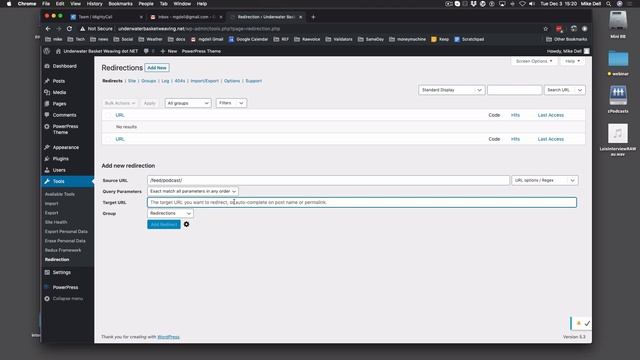Click the WordPress logo in admin bar
The image size is (640, 360).
(x=47, y=51)
